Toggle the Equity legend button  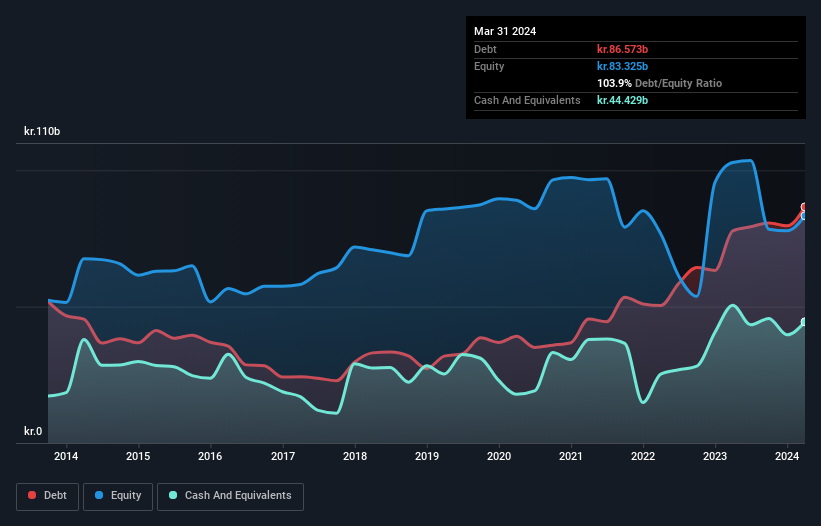click(x=118, y=496)
